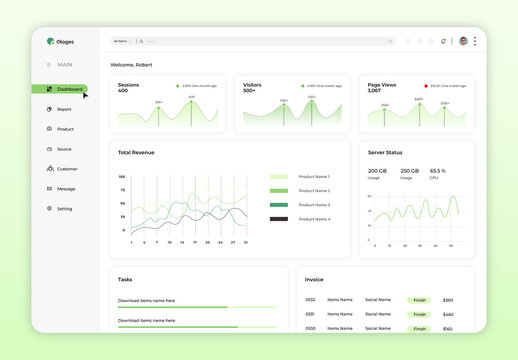
Task: Click the Welcome, Robert greeting
Action: click(131, 65)
